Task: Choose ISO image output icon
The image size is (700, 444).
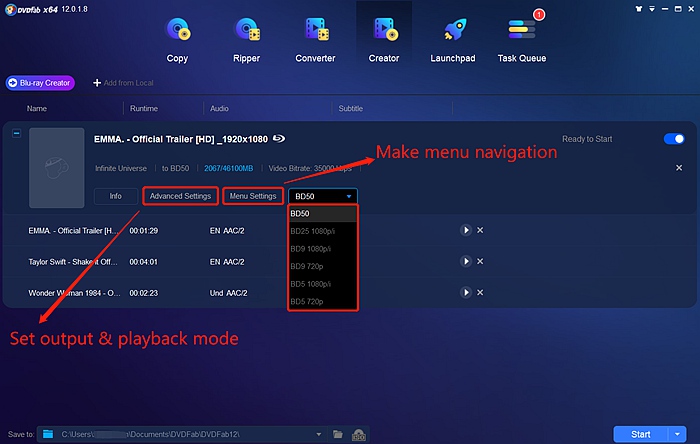Action: coord(359,434)
